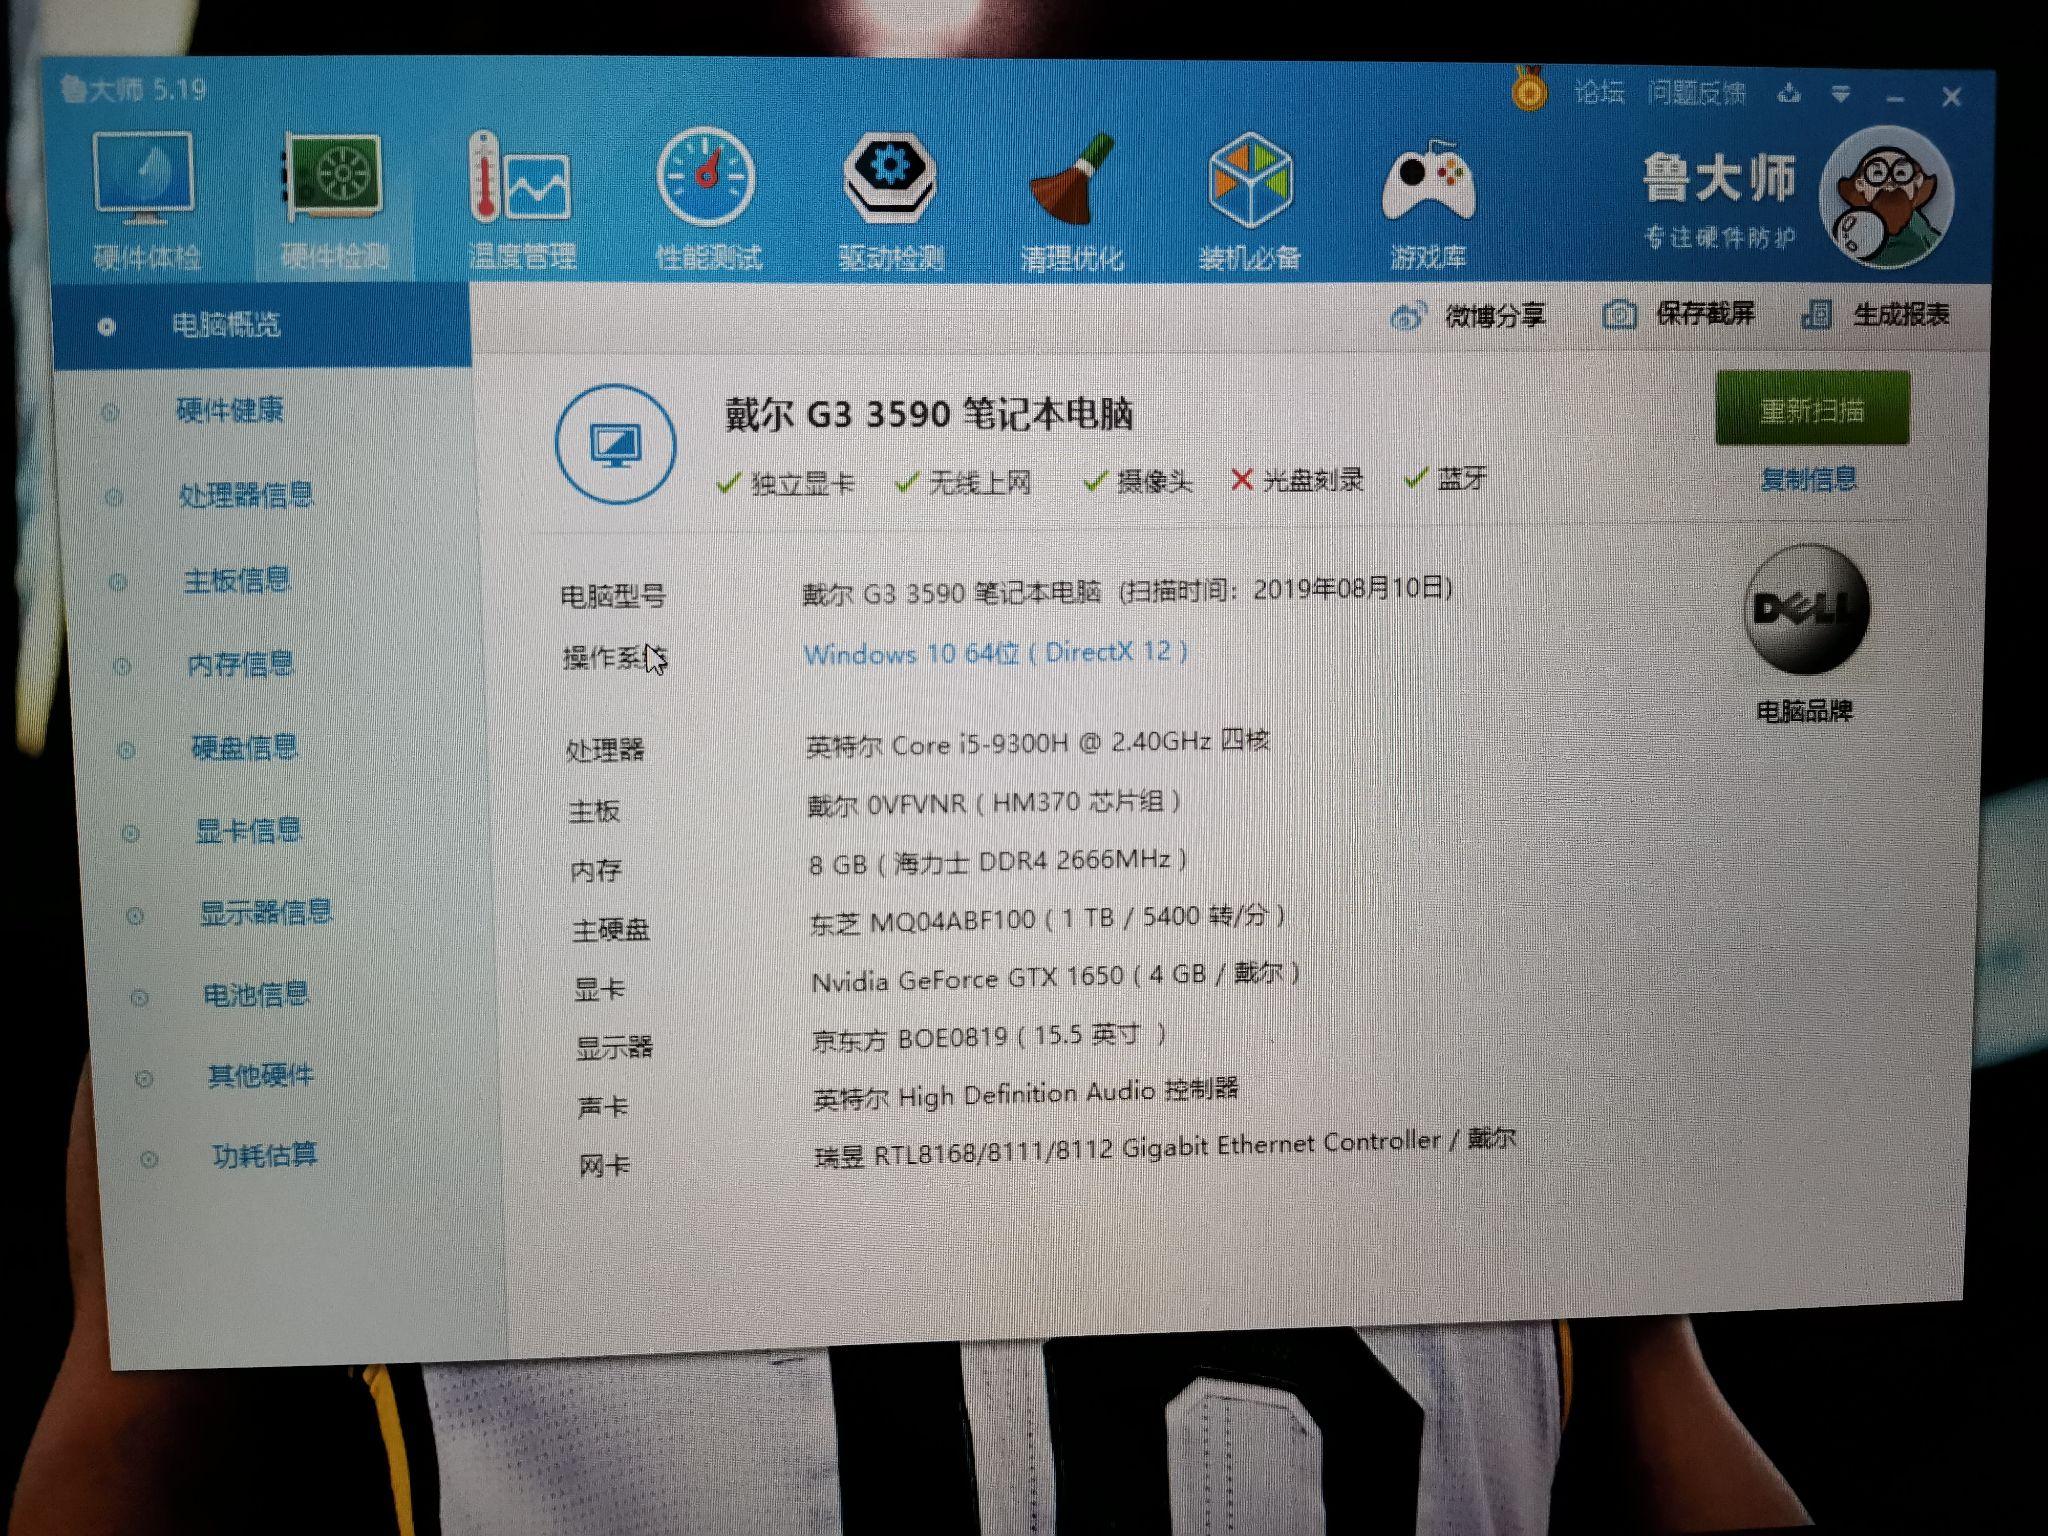Click 复制信息 copy info link
The image size is (2048, 1536).
click(x=1808, y=479)
